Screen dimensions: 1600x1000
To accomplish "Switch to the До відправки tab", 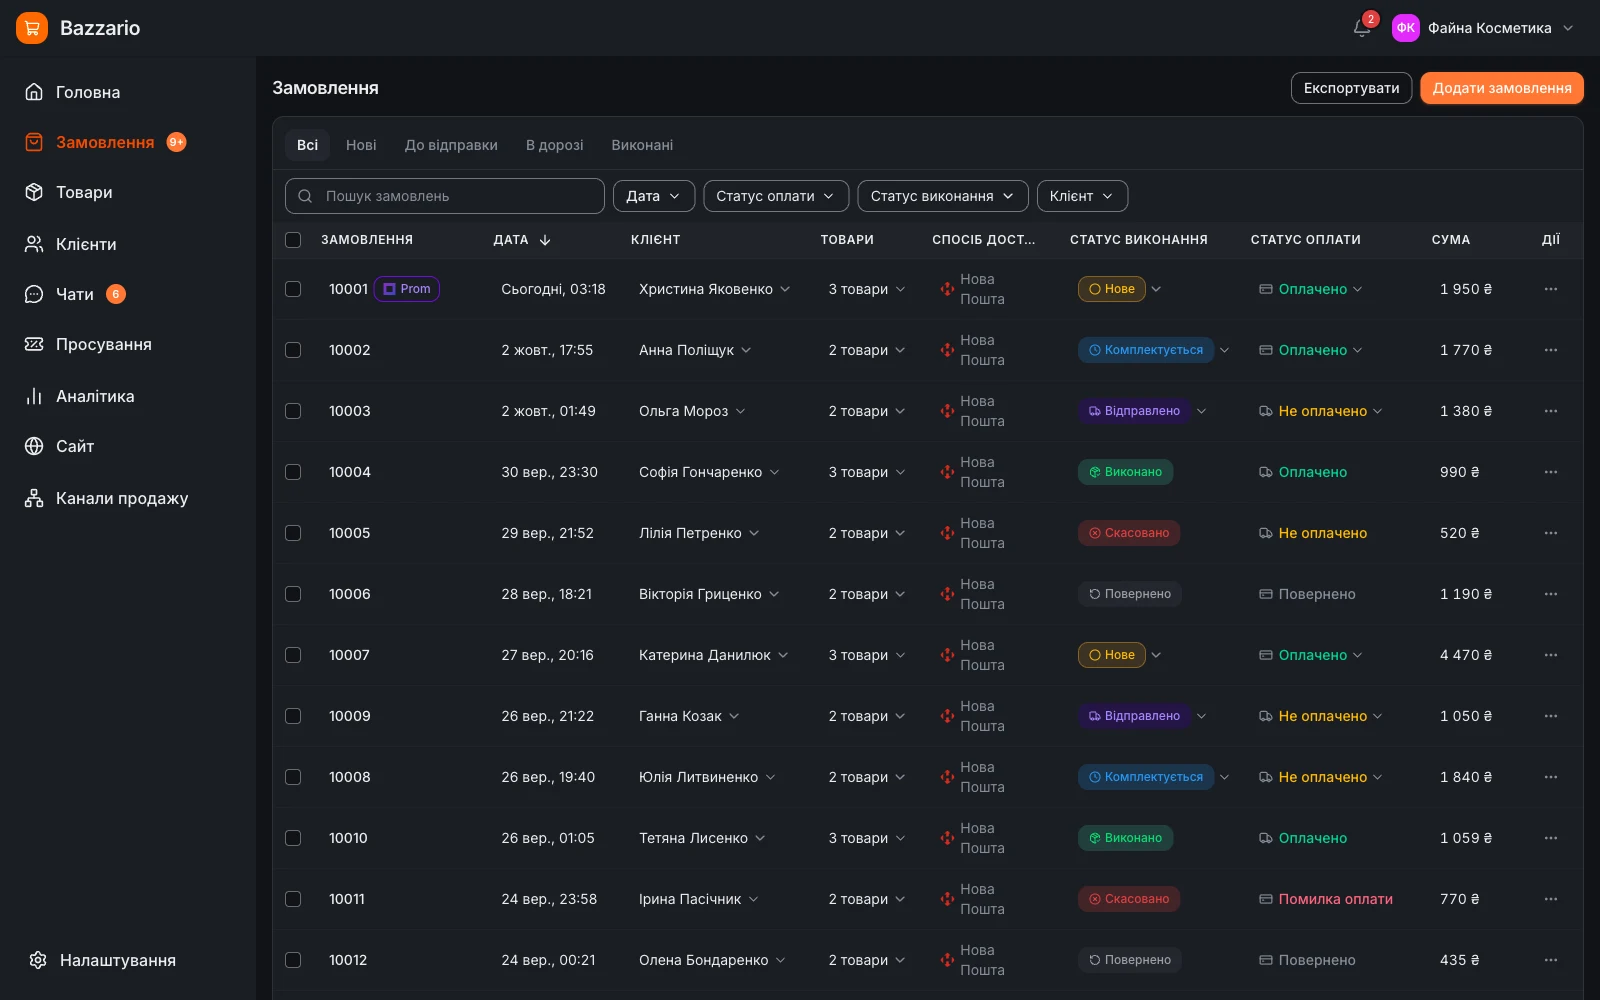I will point(451,145).
